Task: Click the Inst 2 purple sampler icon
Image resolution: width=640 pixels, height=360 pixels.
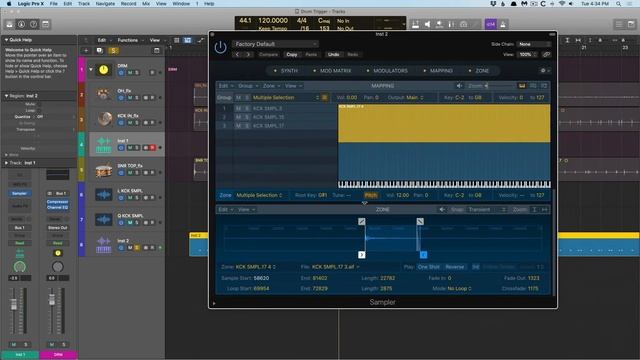Action: click(104, 244)
